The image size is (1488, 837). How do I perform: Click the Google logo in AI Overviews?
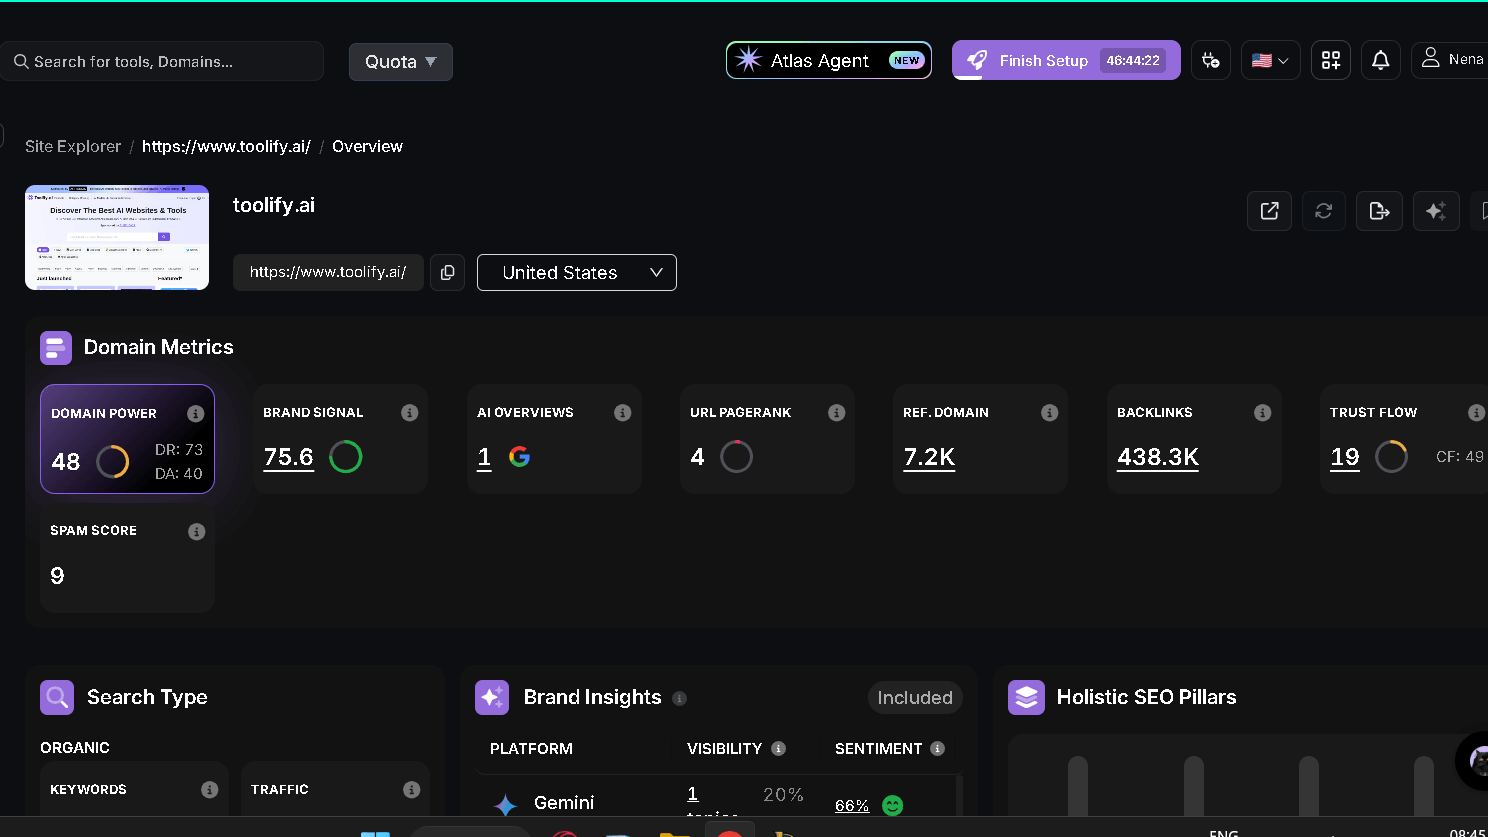point(519,457)
